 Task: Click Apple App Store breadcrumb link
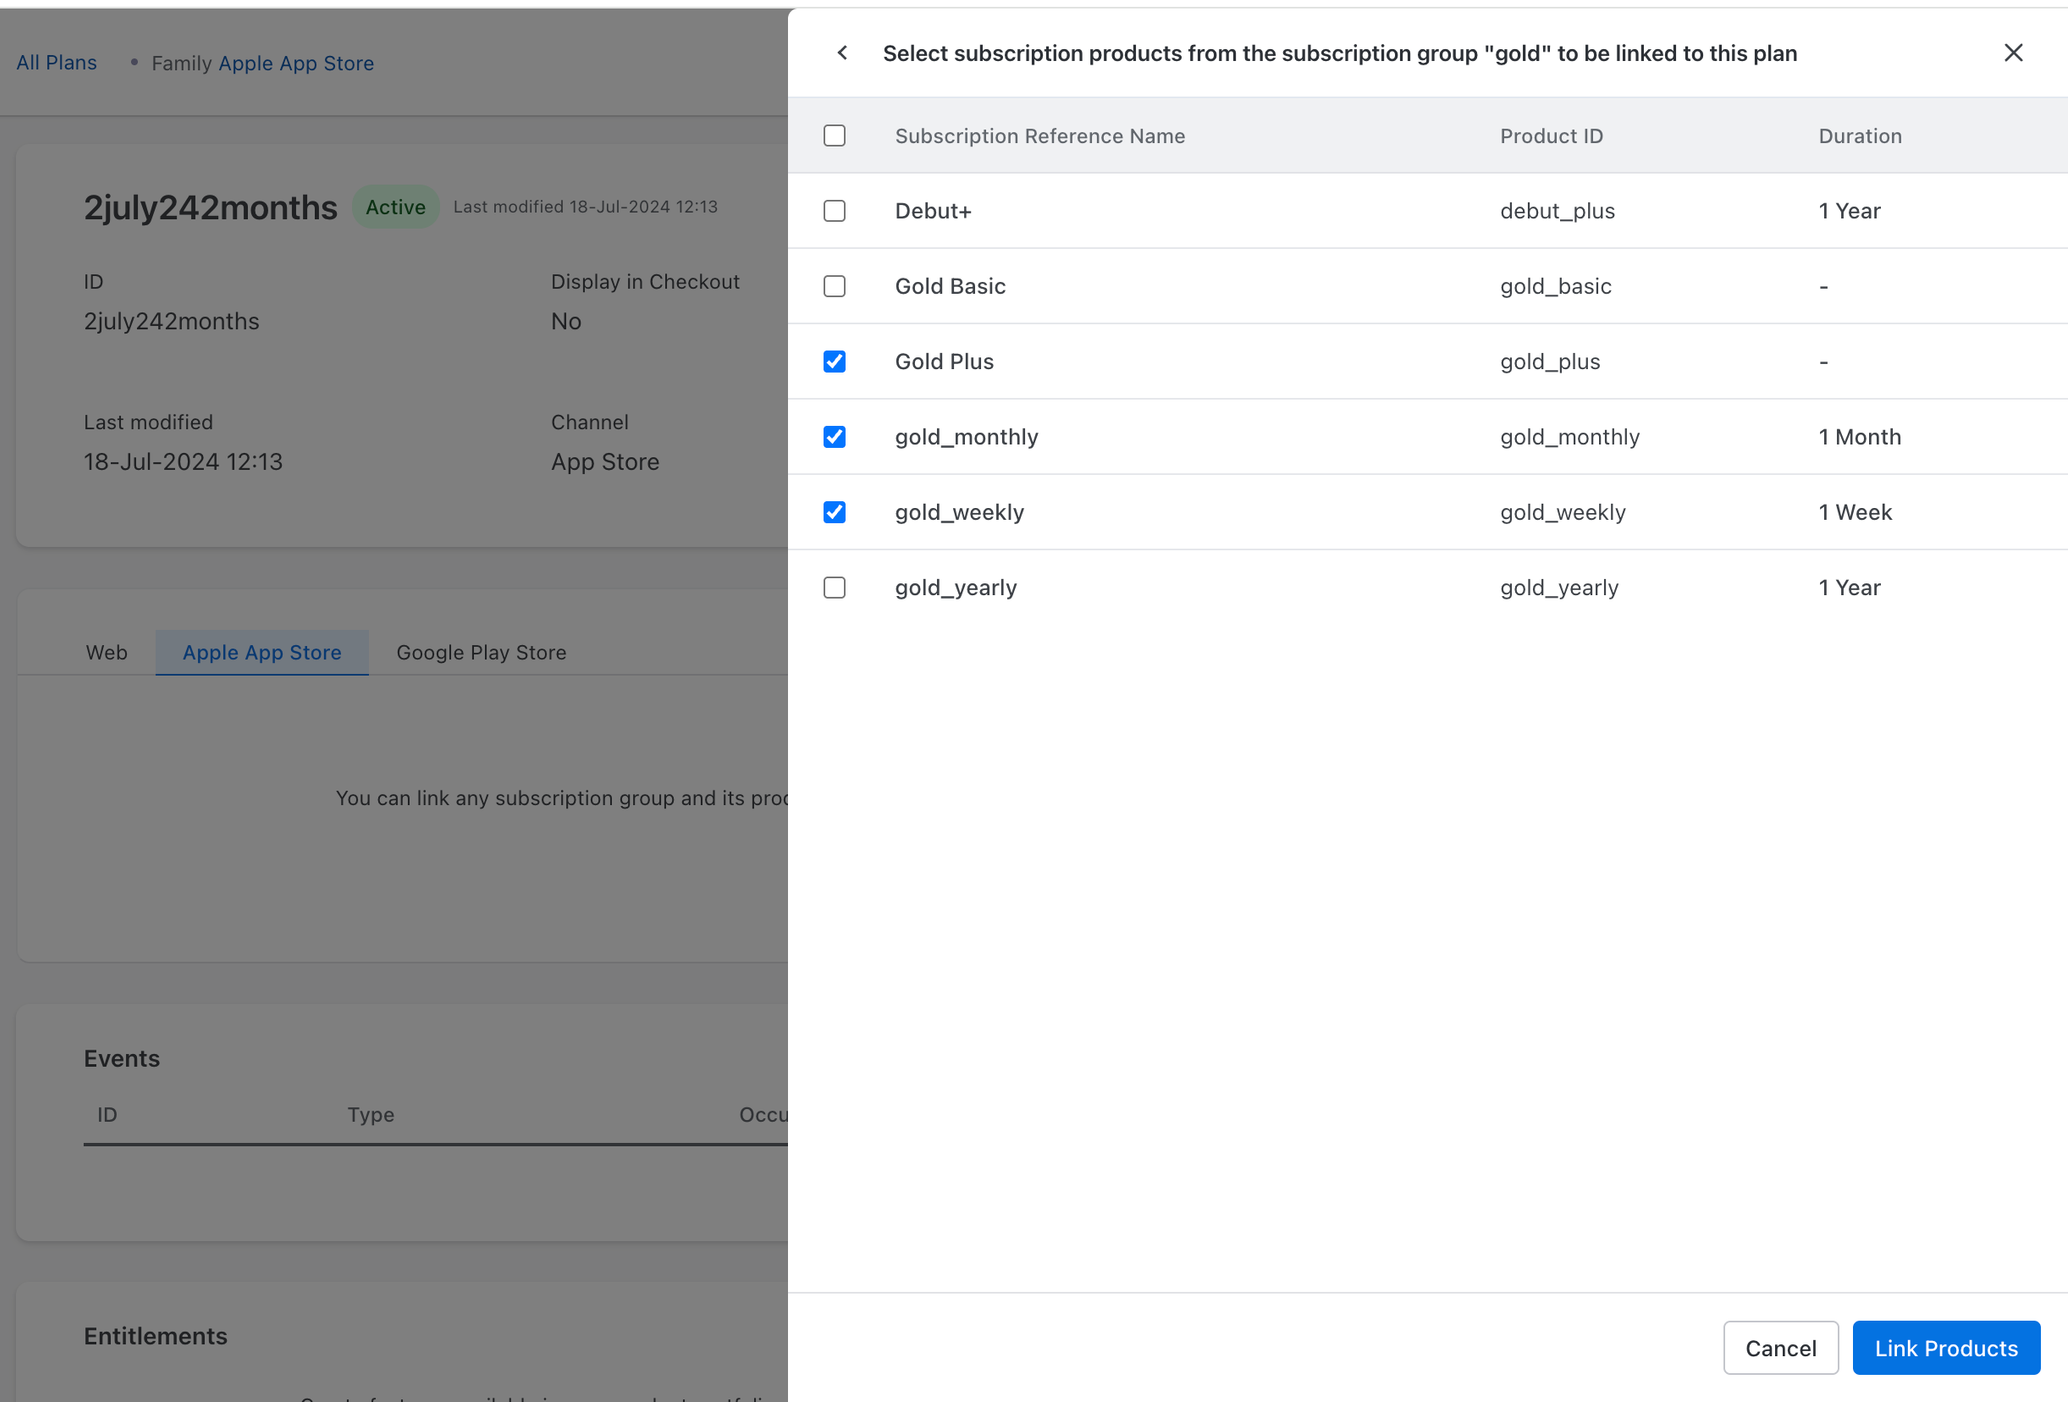click(x=296, y=63)
